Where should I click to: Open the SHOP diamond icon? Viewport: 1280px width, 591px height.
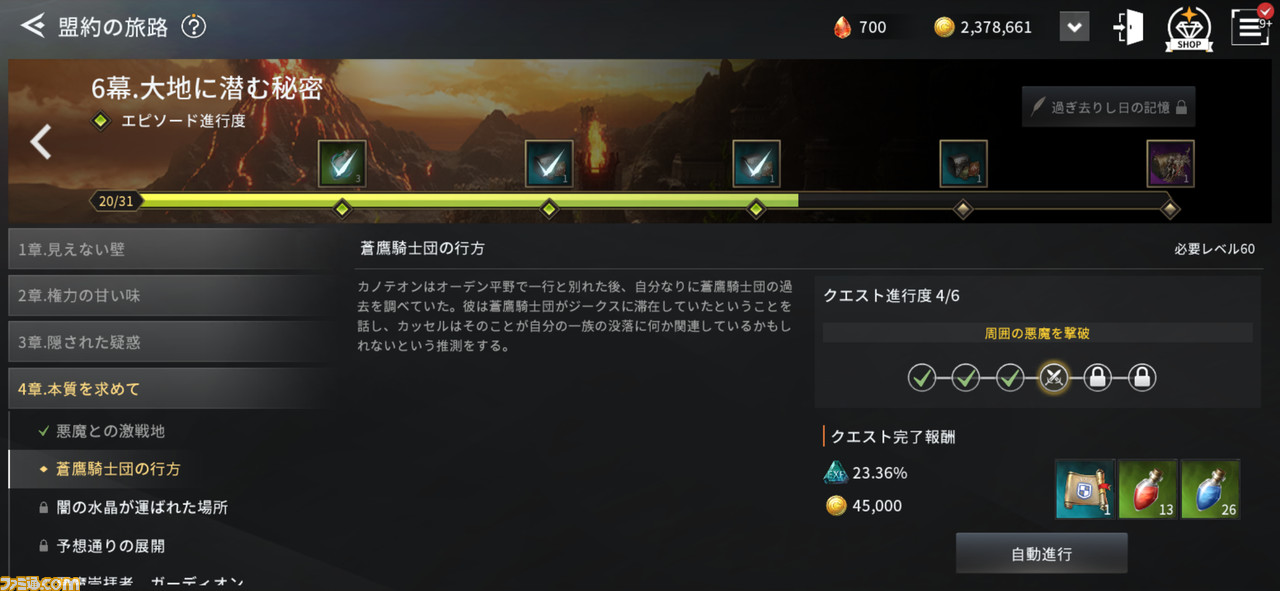coord(1189,28)
